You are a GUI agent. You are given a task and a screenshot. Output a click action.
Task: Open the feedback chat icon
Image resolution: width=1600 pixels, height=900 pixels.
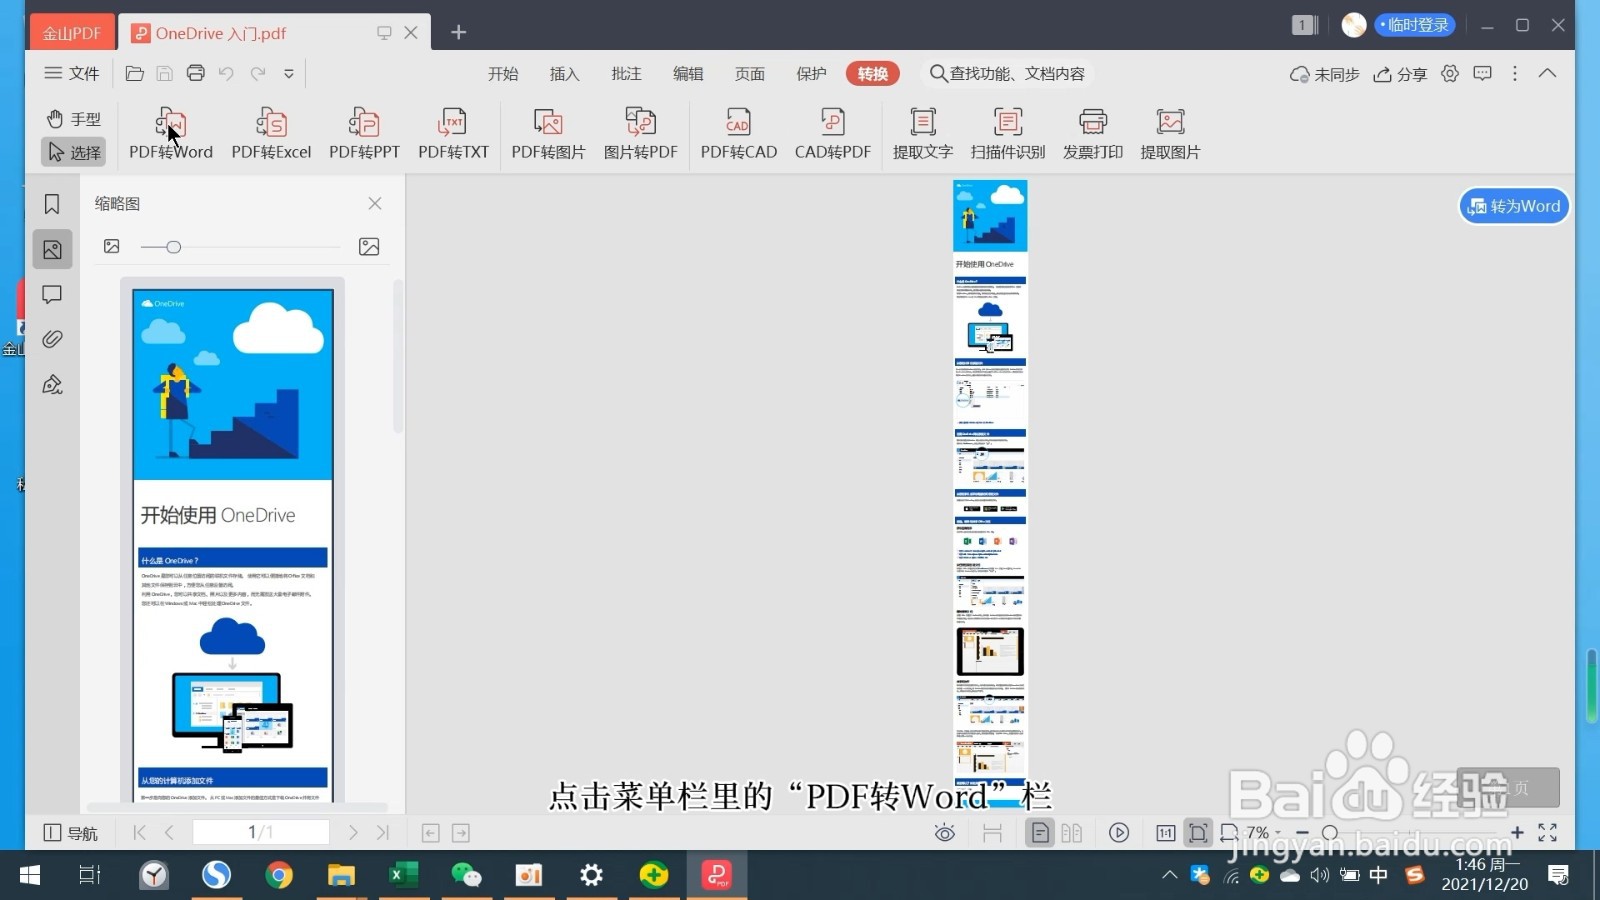pos(1483,73)
